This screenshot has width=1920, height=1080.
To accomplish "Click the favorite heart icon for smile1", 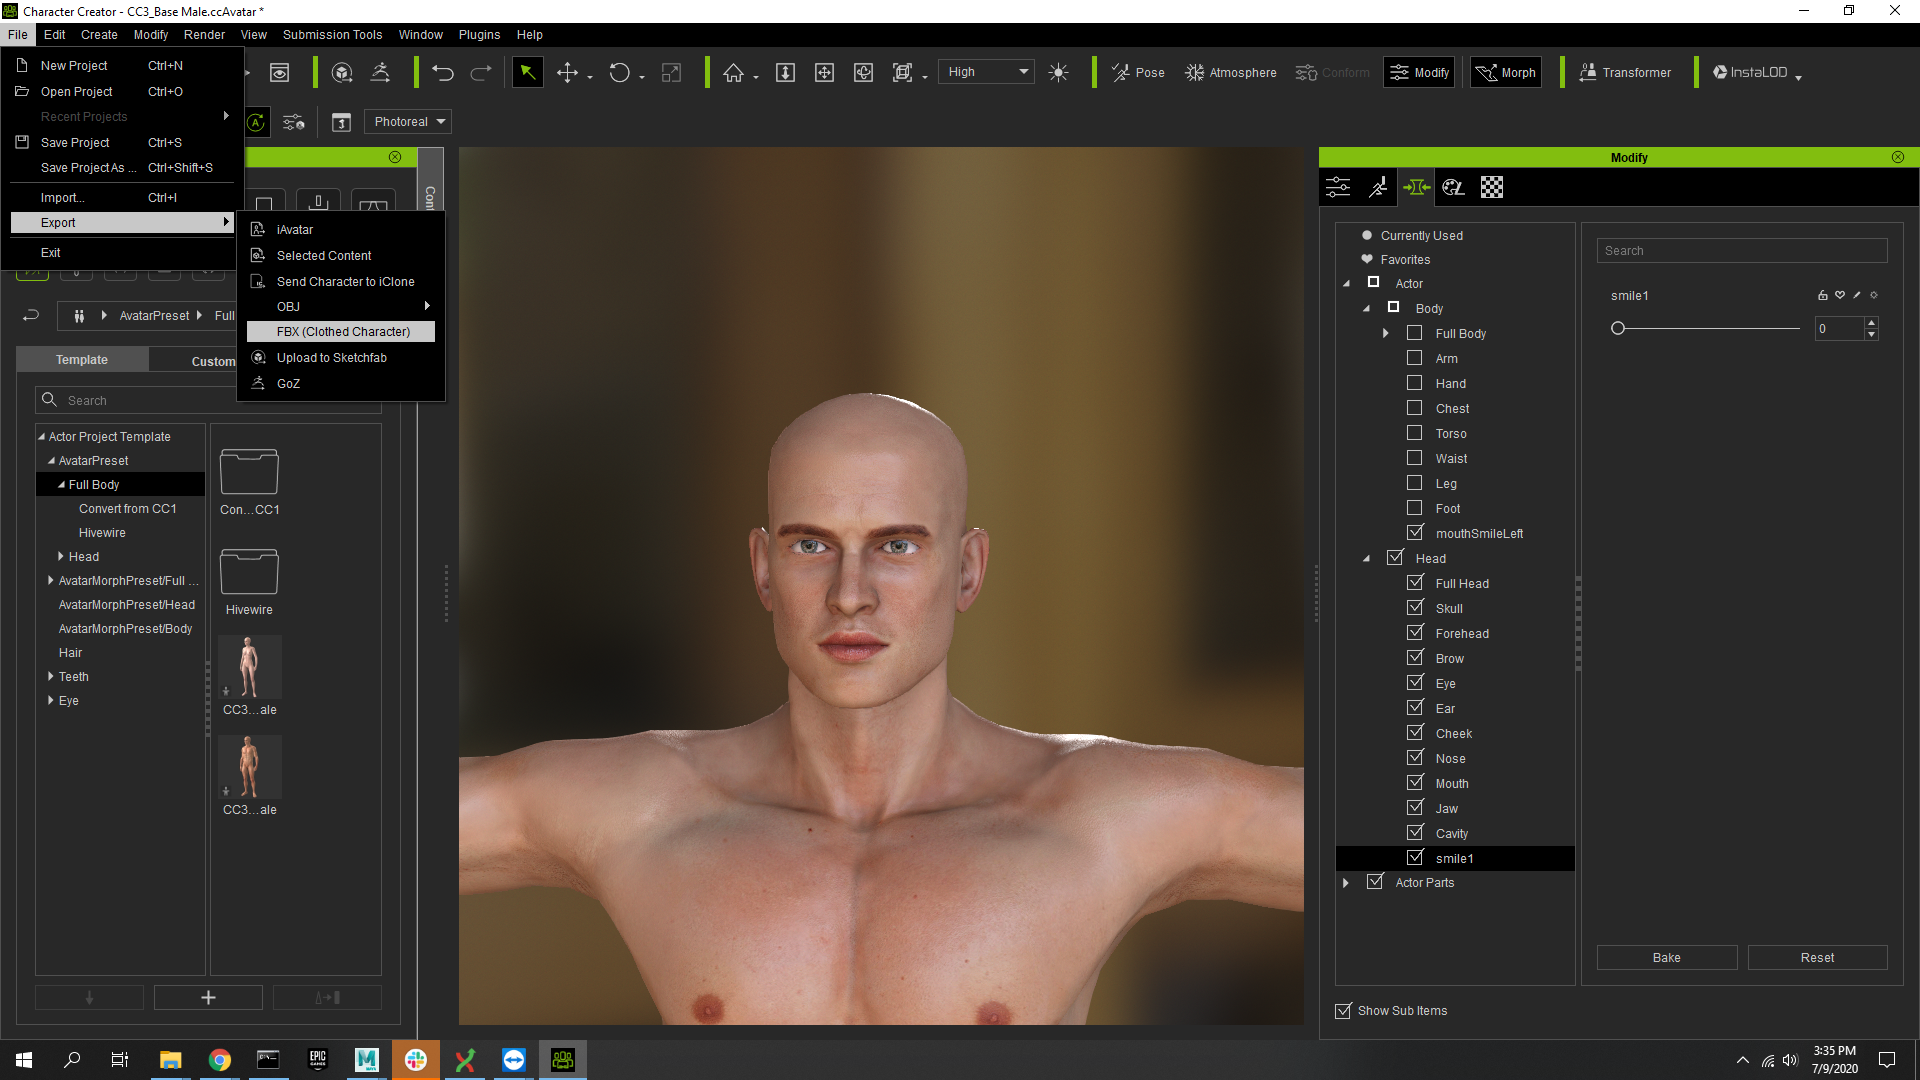I will pos(1840,295).
